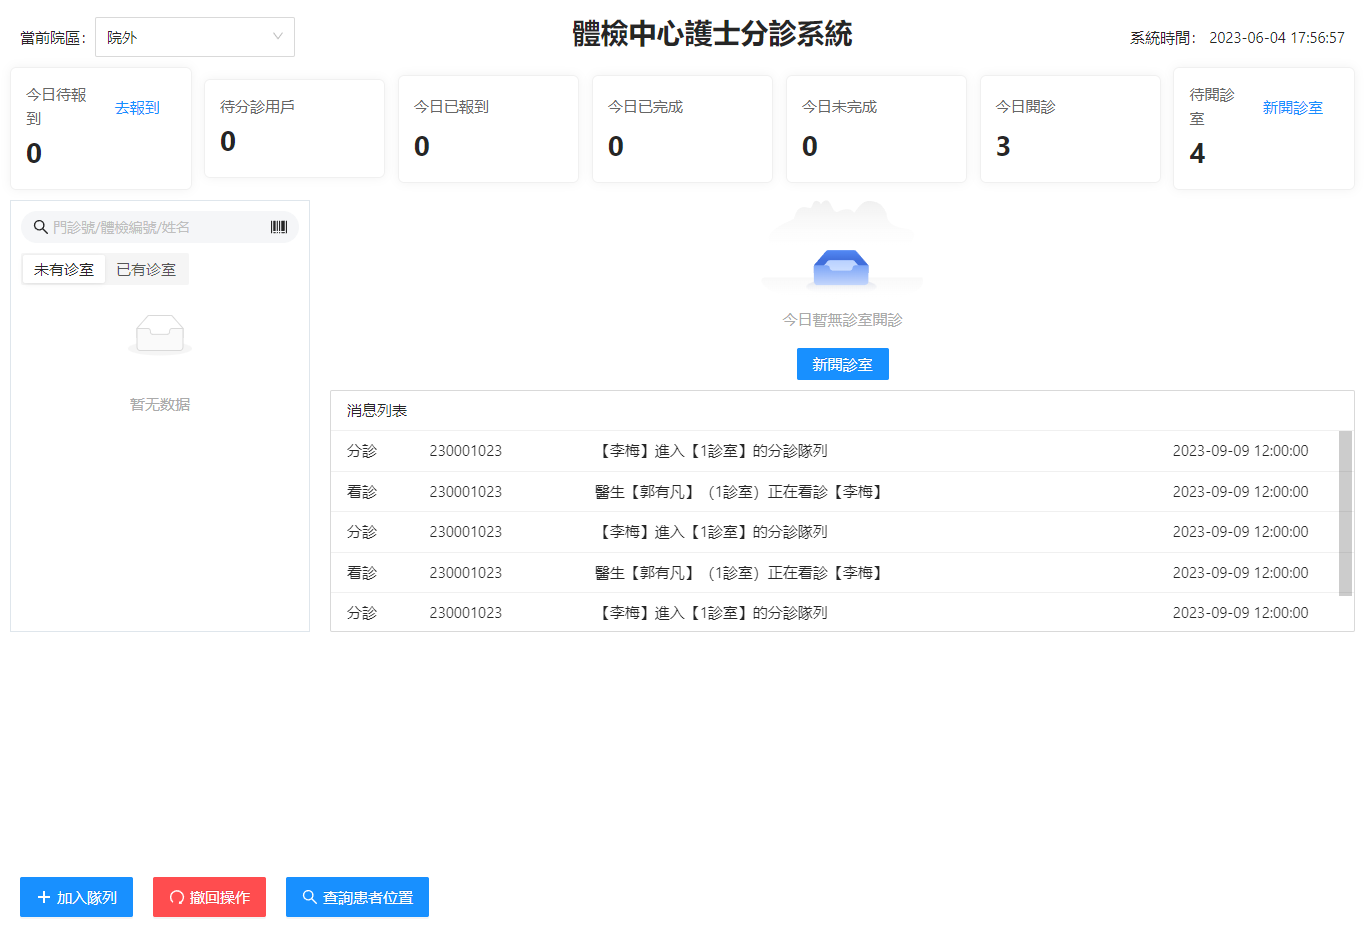Click the 消息列表 header text
1365x937 pixels.
point(377,410)
